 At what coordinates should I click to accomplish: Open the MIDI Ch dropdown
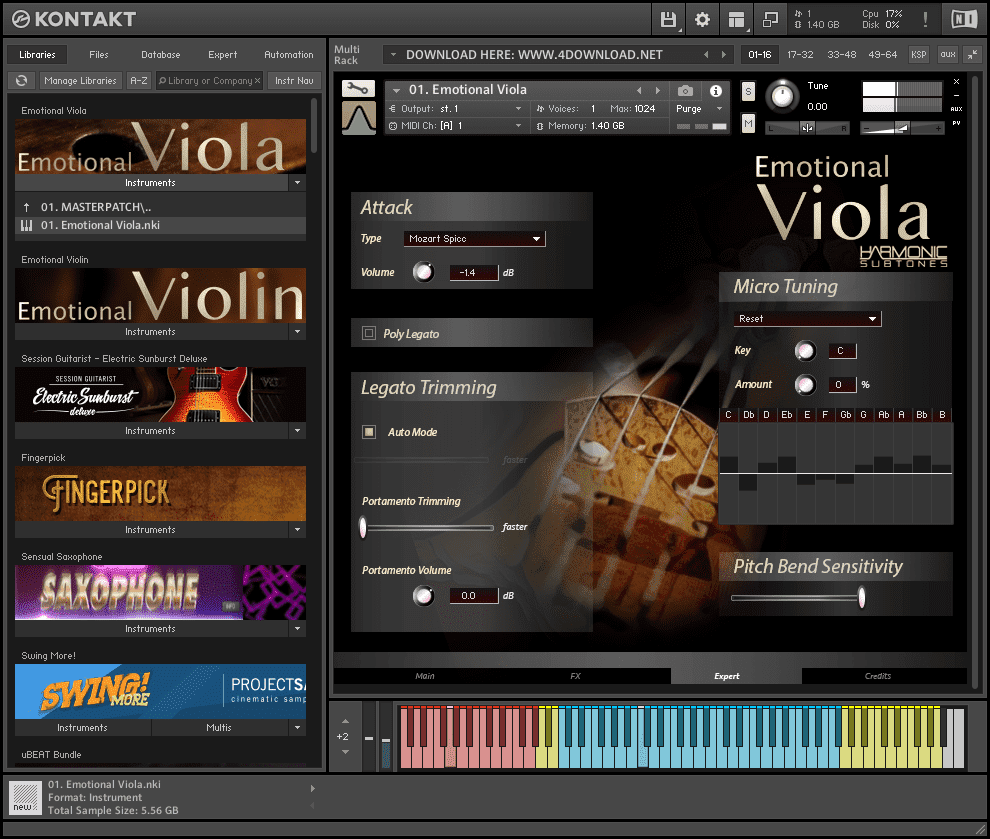tap(456, 126)
